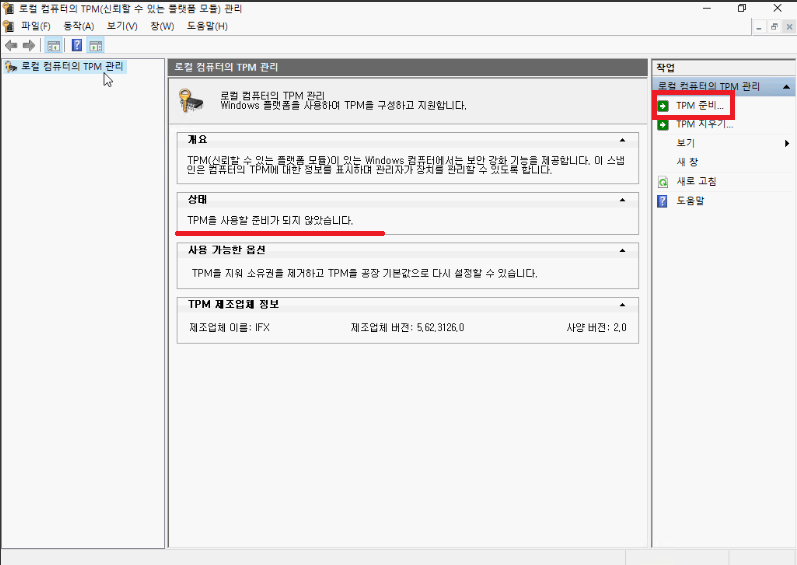Click the 새로 고침 action
Image resolution: width=797 pixels, height=565 pixels.
point(696,181)
